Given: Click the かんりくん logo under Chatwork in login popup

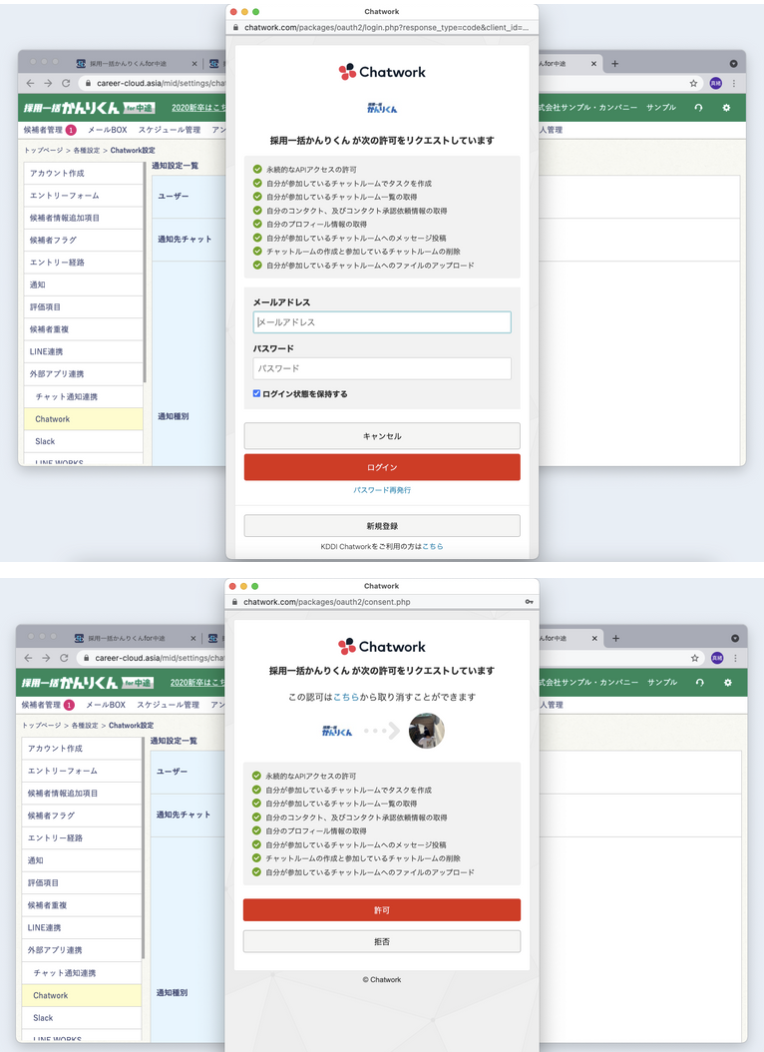Looking at the screenshot, I should point(382,107).
